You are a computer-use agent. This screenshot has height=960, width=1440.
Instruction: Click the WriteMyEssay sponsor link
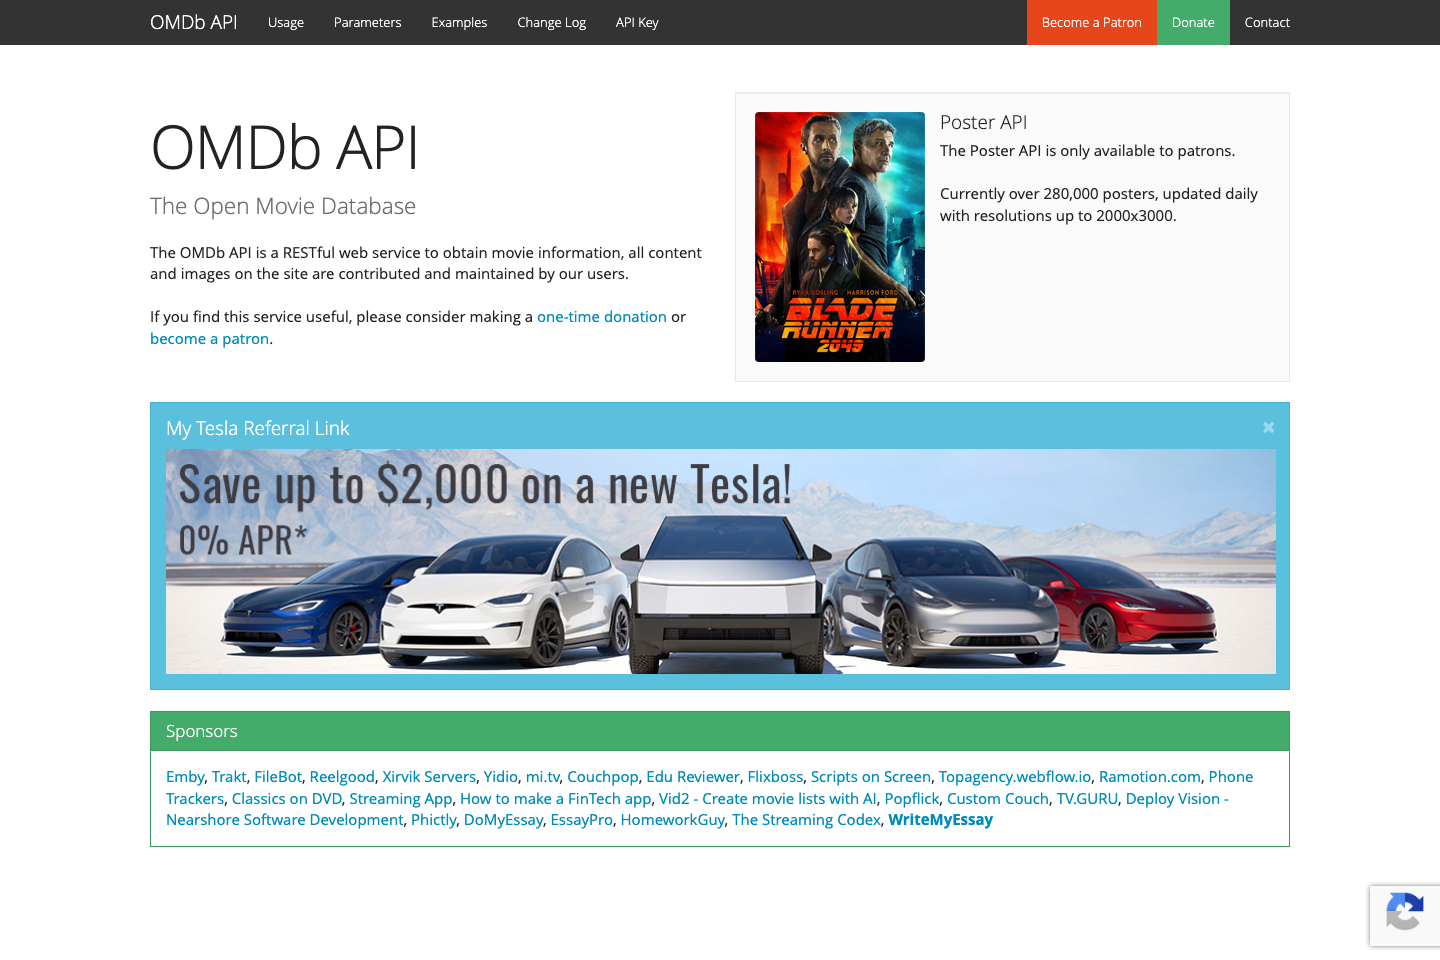940,819
